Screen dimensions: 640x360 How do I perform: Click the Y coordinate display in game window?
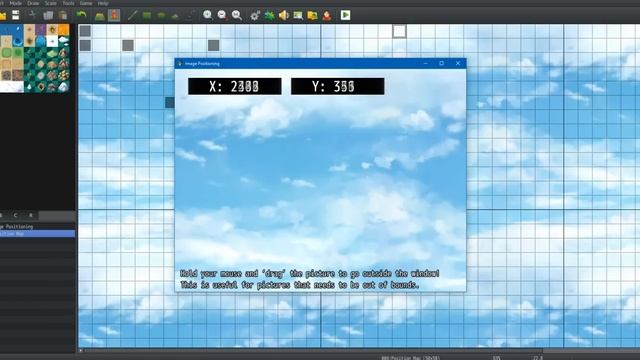coord(338,86)
